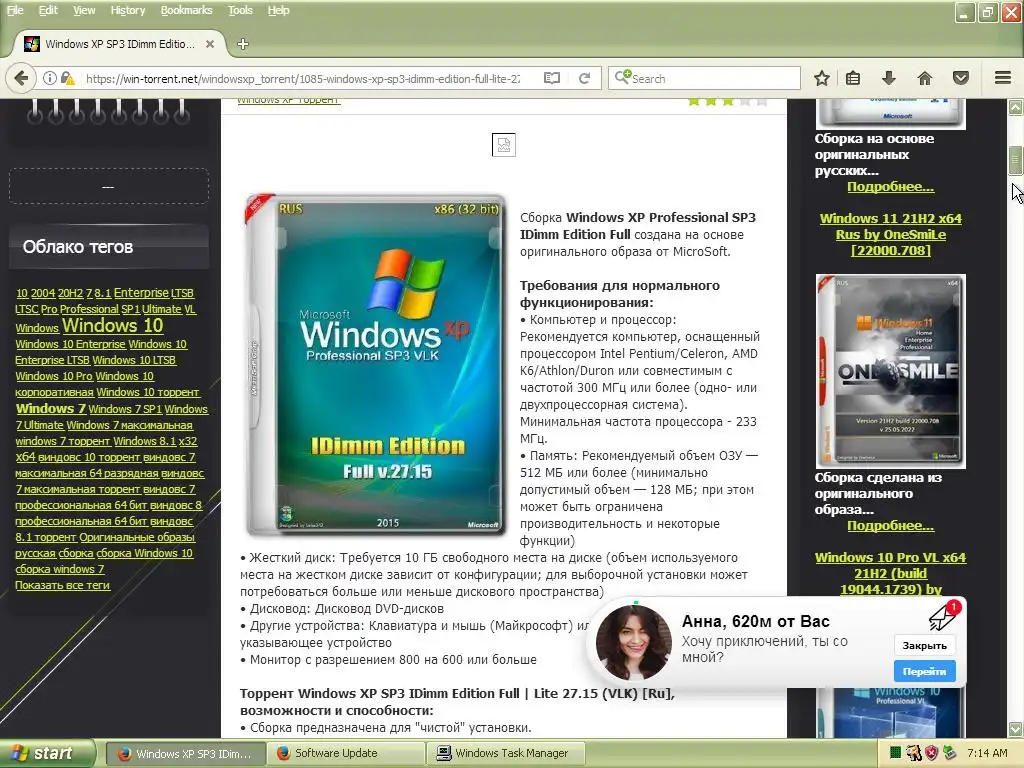Open the Оригинальные образы tag
The image size is (1024, 768).
tap(137, 537)
